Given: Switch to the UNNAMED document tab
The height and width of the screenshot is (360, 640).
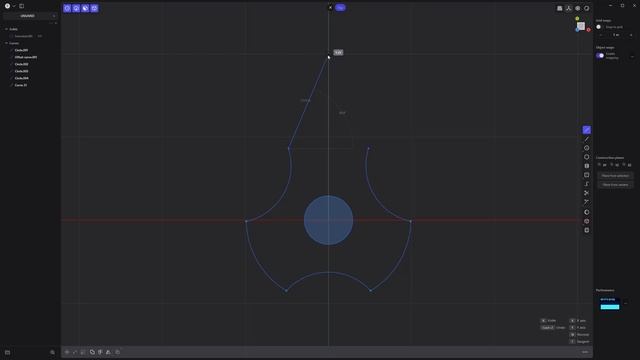Looking at the screenshot, I should click(27, 16).
